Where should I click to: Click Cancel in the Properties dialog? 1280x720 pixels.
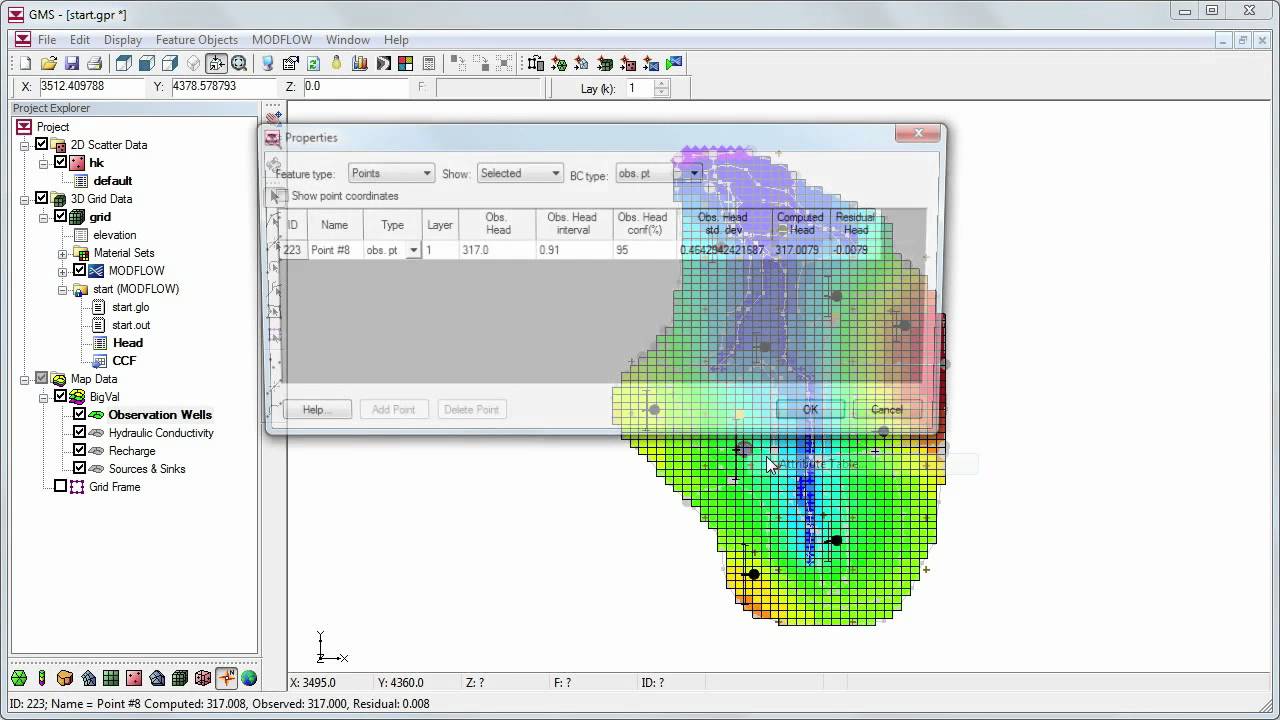886,409
